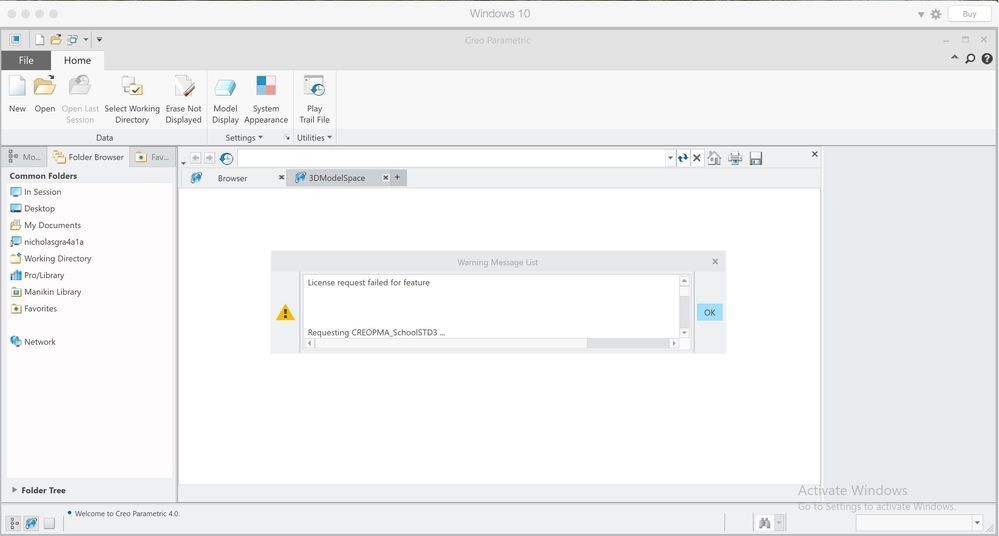The width and height of the screenshot is (999, 536).
Task: Save the browser page with disk icon
Action: point(756,158)
